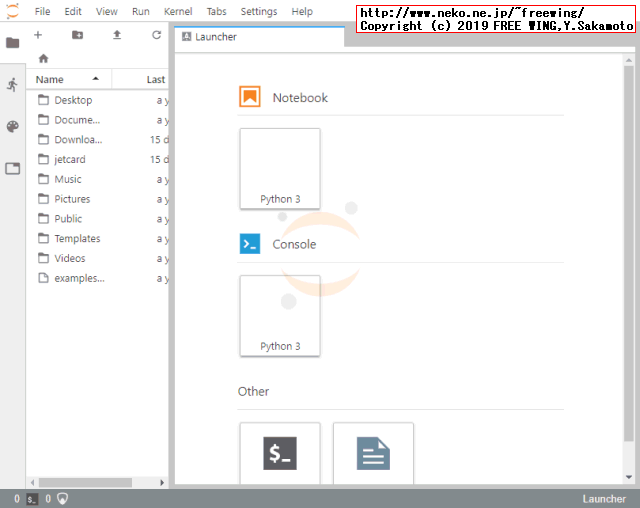Sort files by the Name column header

[50, 79]
